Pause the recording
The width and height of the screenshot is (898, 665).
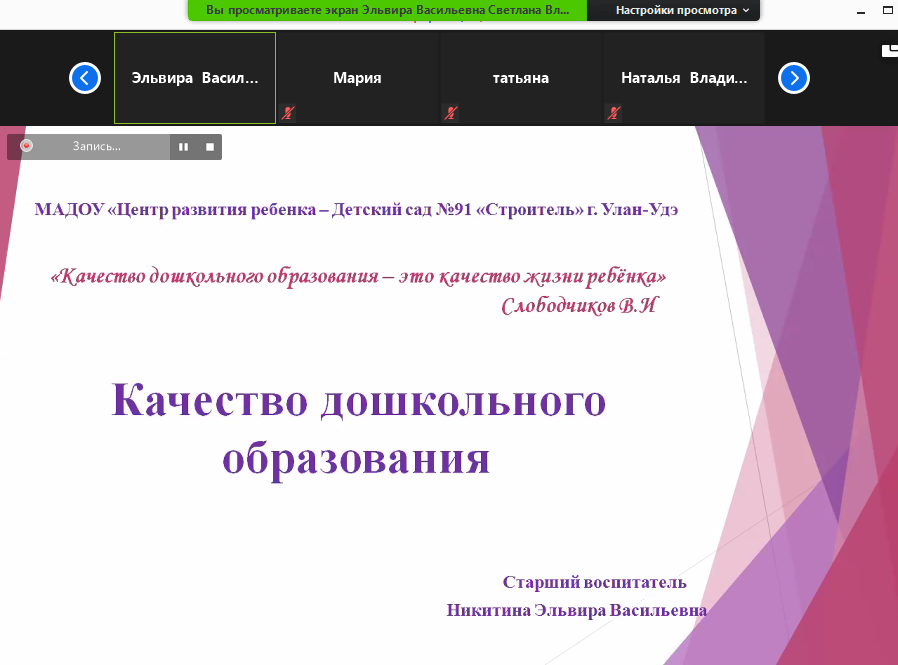tap(183, 147)
